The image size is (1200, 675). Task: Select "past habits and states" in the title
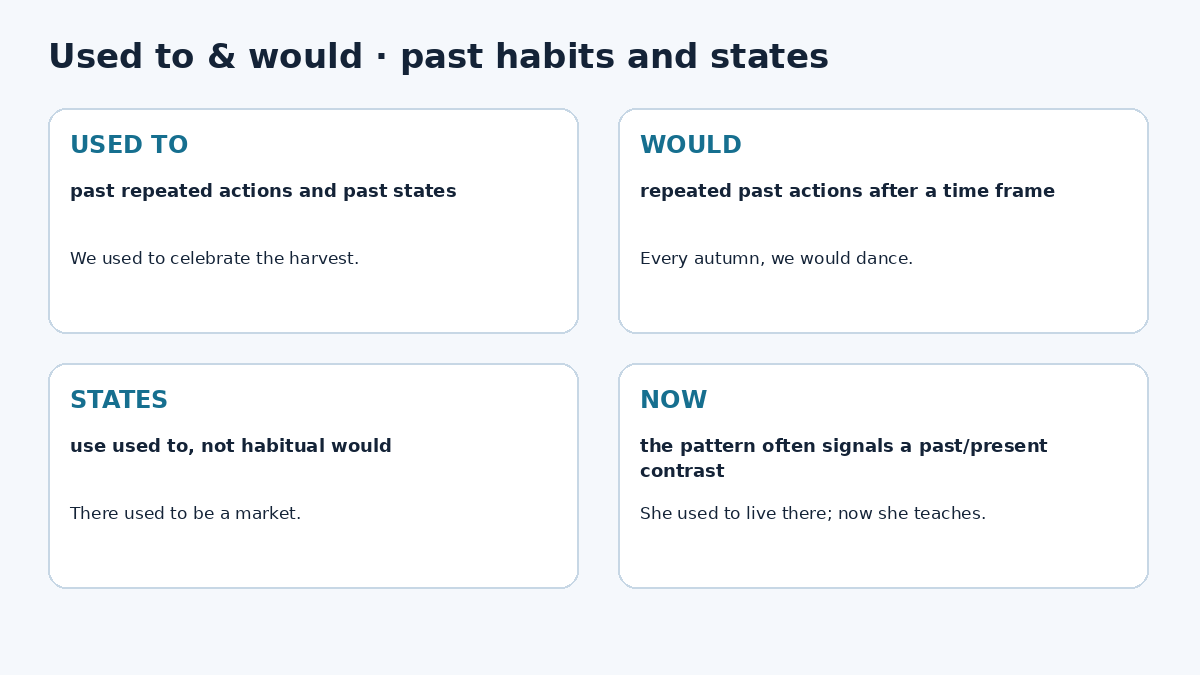(x=614, y=57)
